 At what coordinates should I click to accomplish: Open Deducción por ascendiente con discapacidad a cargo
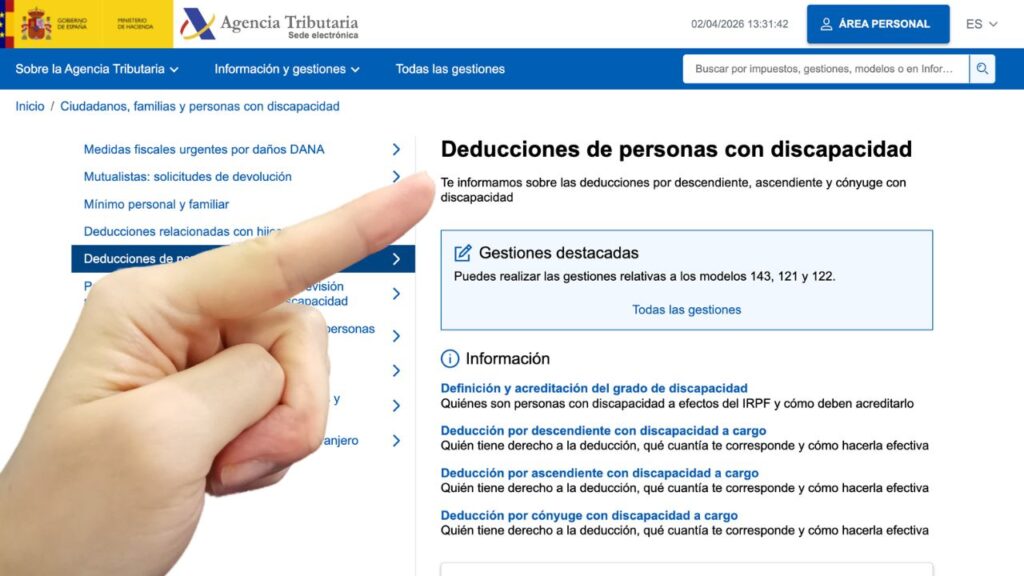point(600,473)
